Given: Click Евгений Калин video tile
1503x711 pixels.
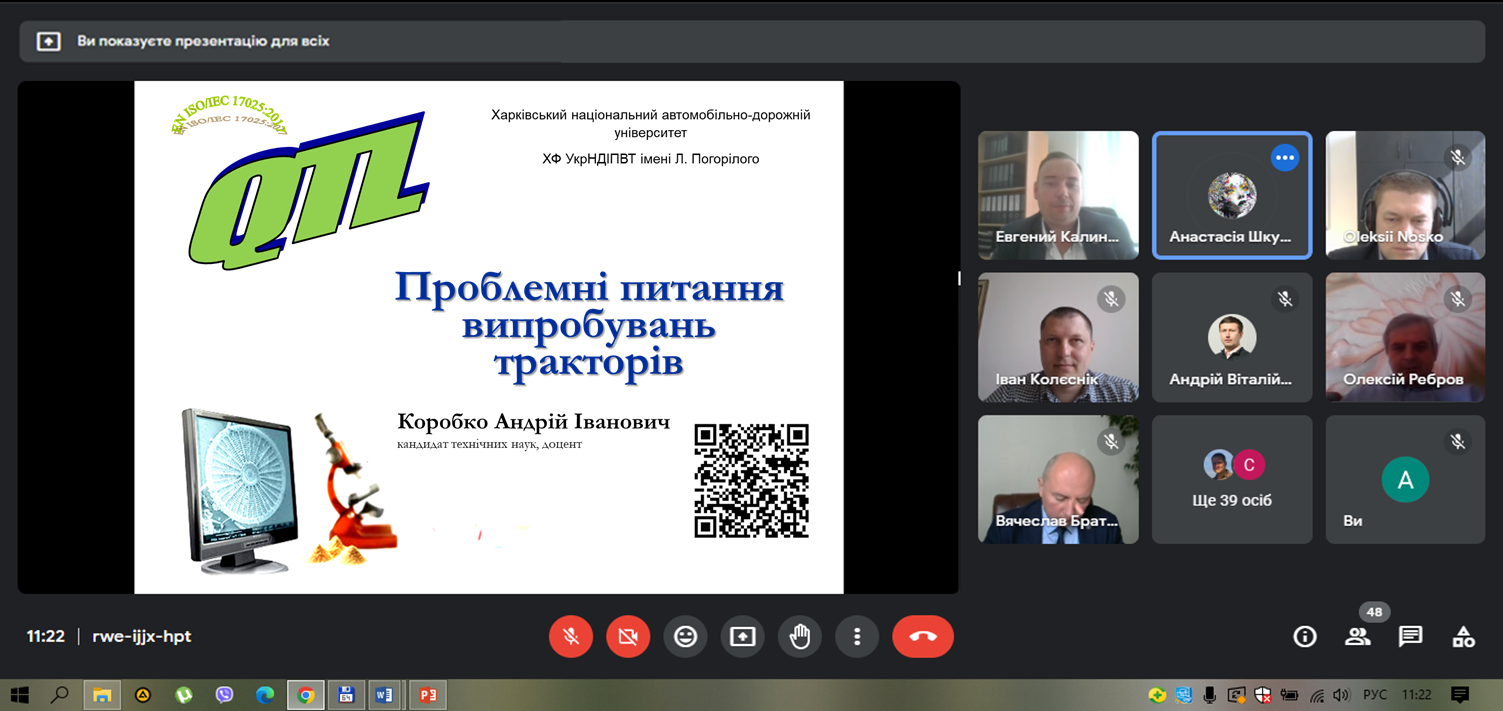Looking at the screenshot, I should [x=1058, y=195].
